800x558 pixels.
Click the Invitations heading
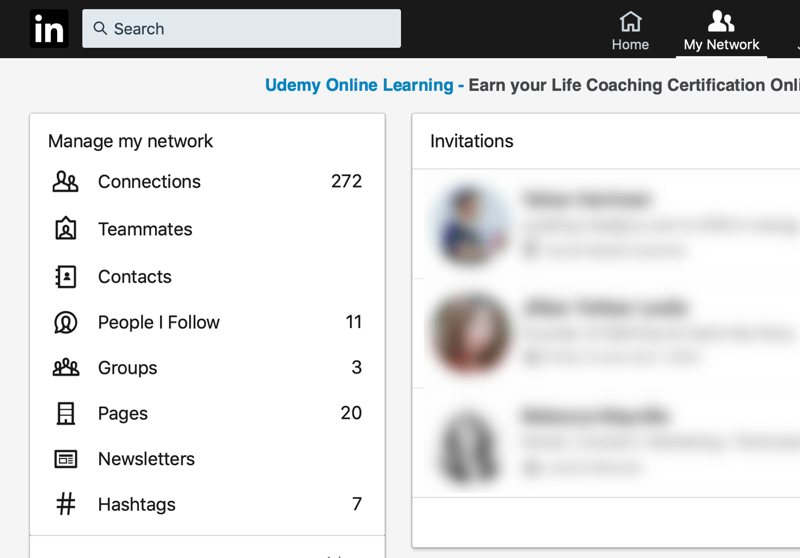(x=471, y=141)
